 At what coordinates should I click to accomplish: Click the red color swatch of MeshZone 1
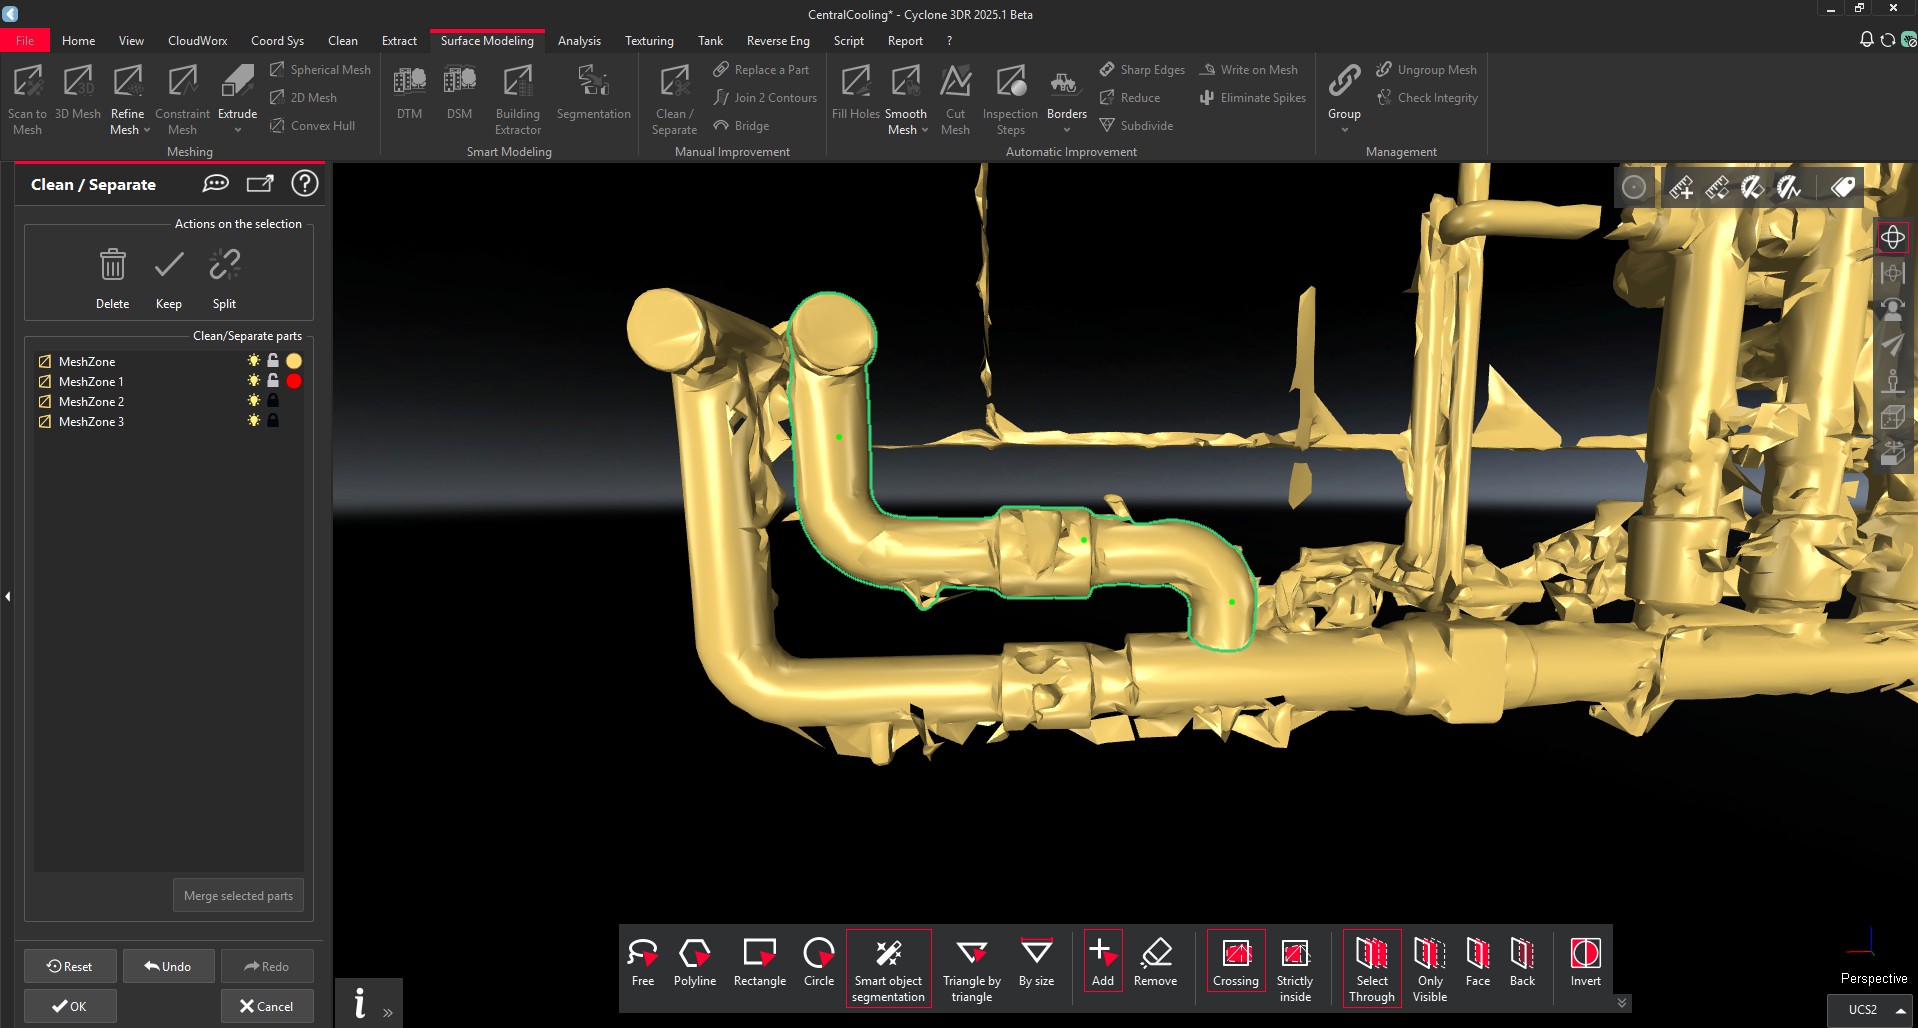294,381
